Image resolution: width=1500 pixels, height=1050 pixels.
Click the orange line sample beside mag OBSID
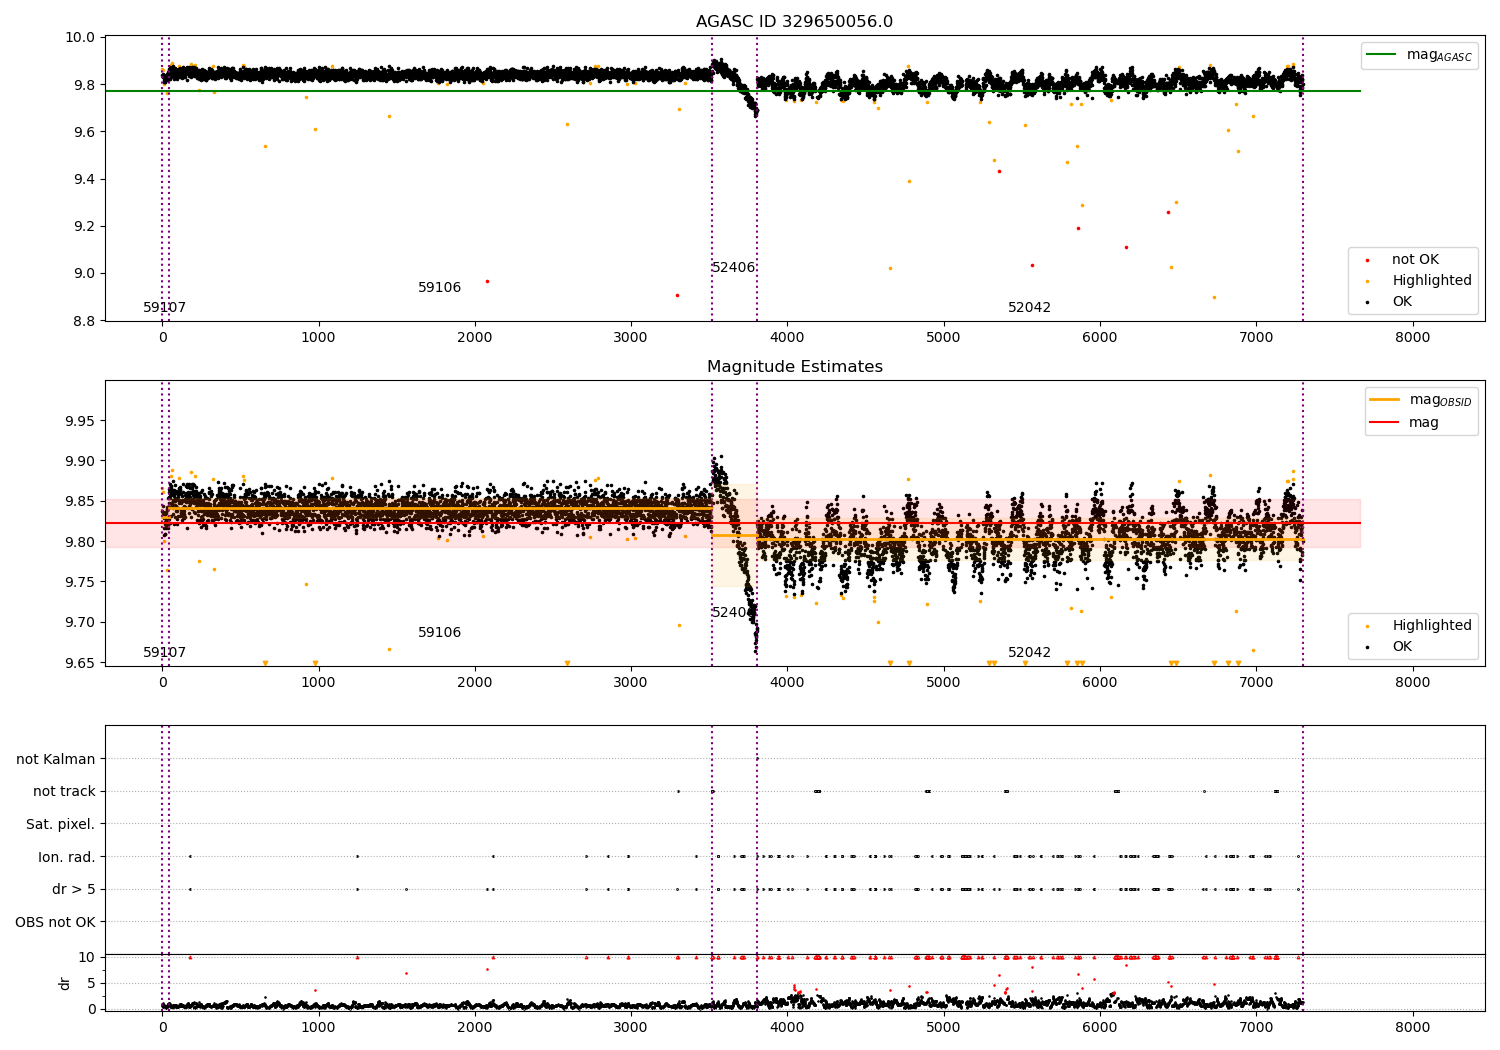tap(1384, 400)
